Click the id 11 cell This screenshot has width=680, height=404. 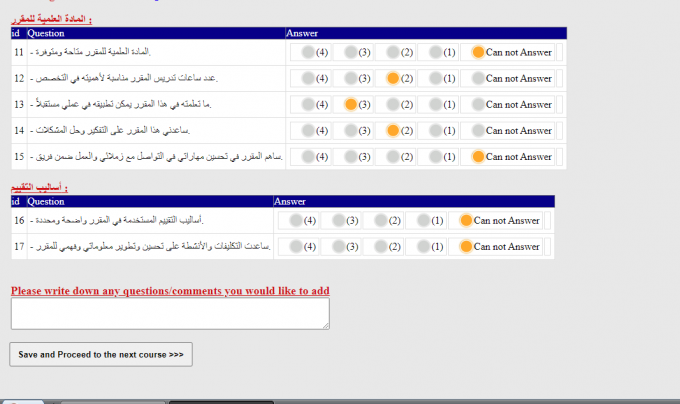19,52
